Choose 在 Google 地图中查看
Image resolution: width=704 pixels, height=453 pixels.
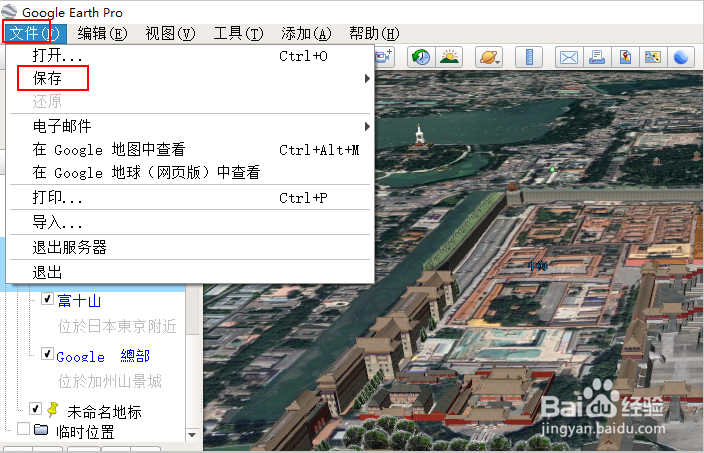click(190, 150)
